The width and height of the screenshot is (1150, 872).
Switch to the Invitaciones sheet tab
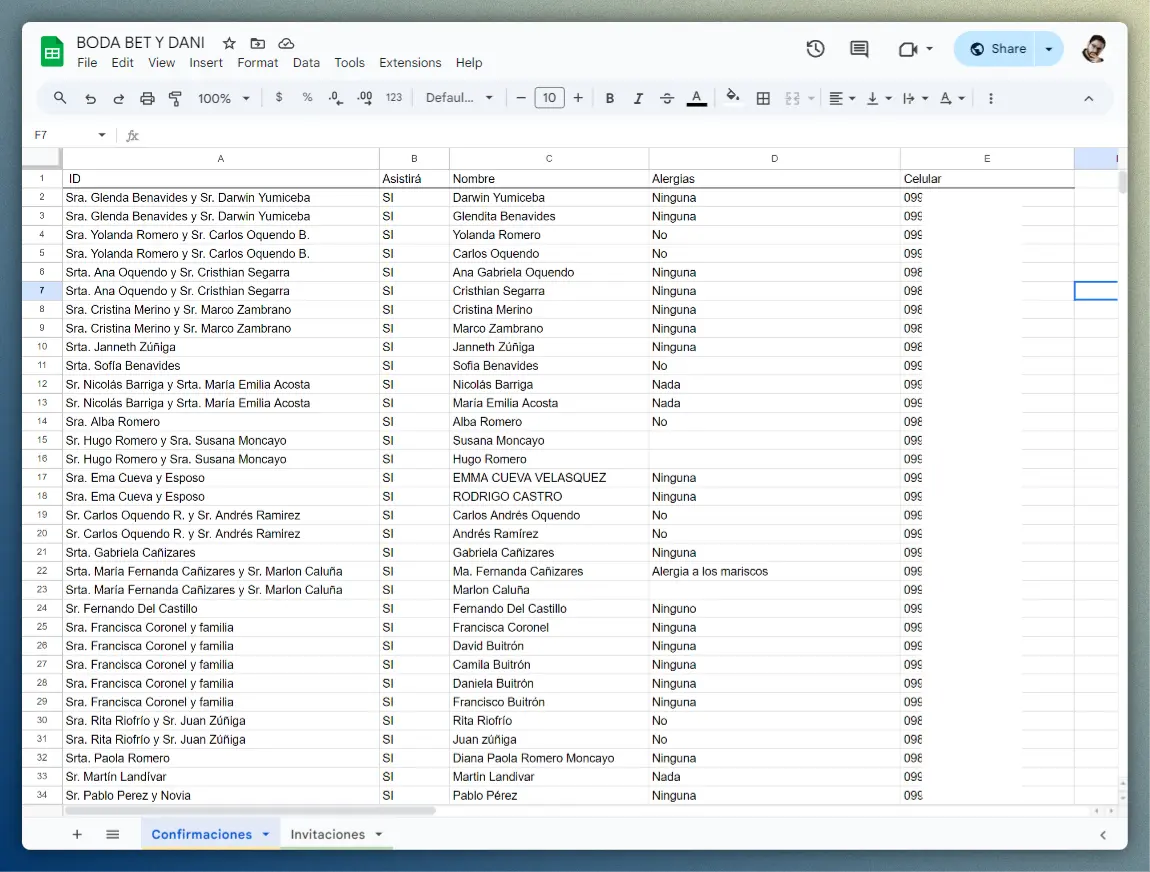[328, 834]
